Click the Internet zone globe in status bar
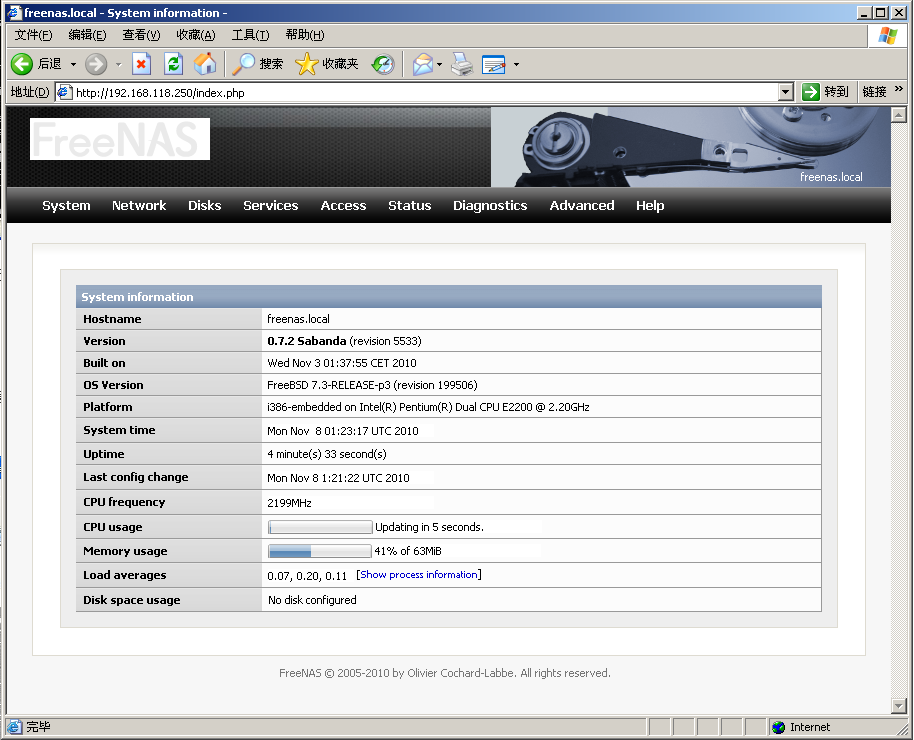The image size is (914, 740). pyautogui.click(x=778, y=727)
